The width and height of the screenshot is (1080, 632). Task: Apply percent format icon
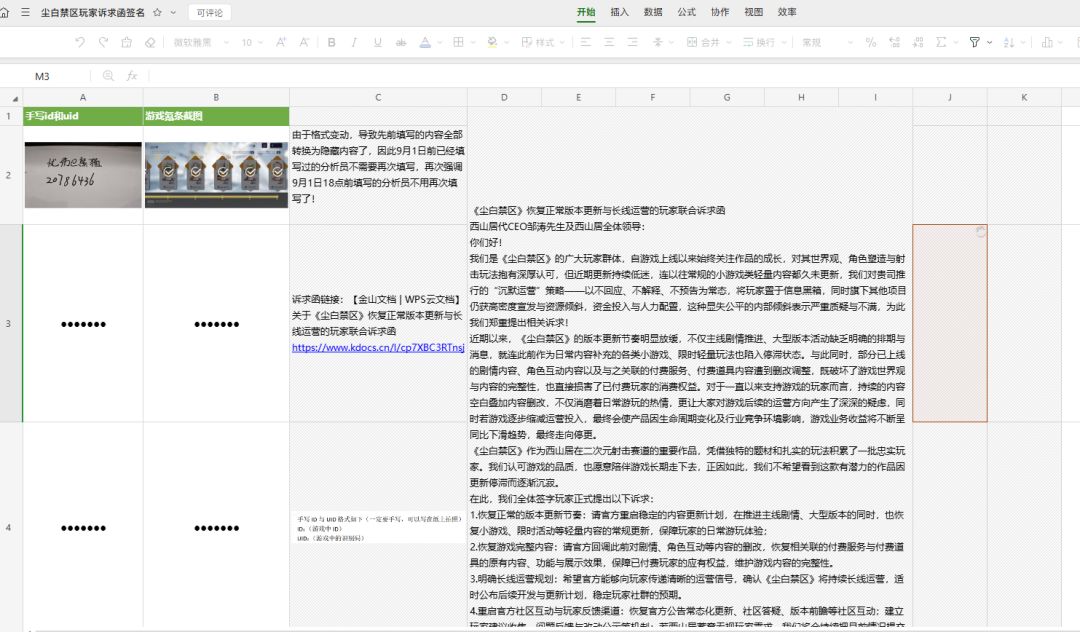tap(871, 43)
